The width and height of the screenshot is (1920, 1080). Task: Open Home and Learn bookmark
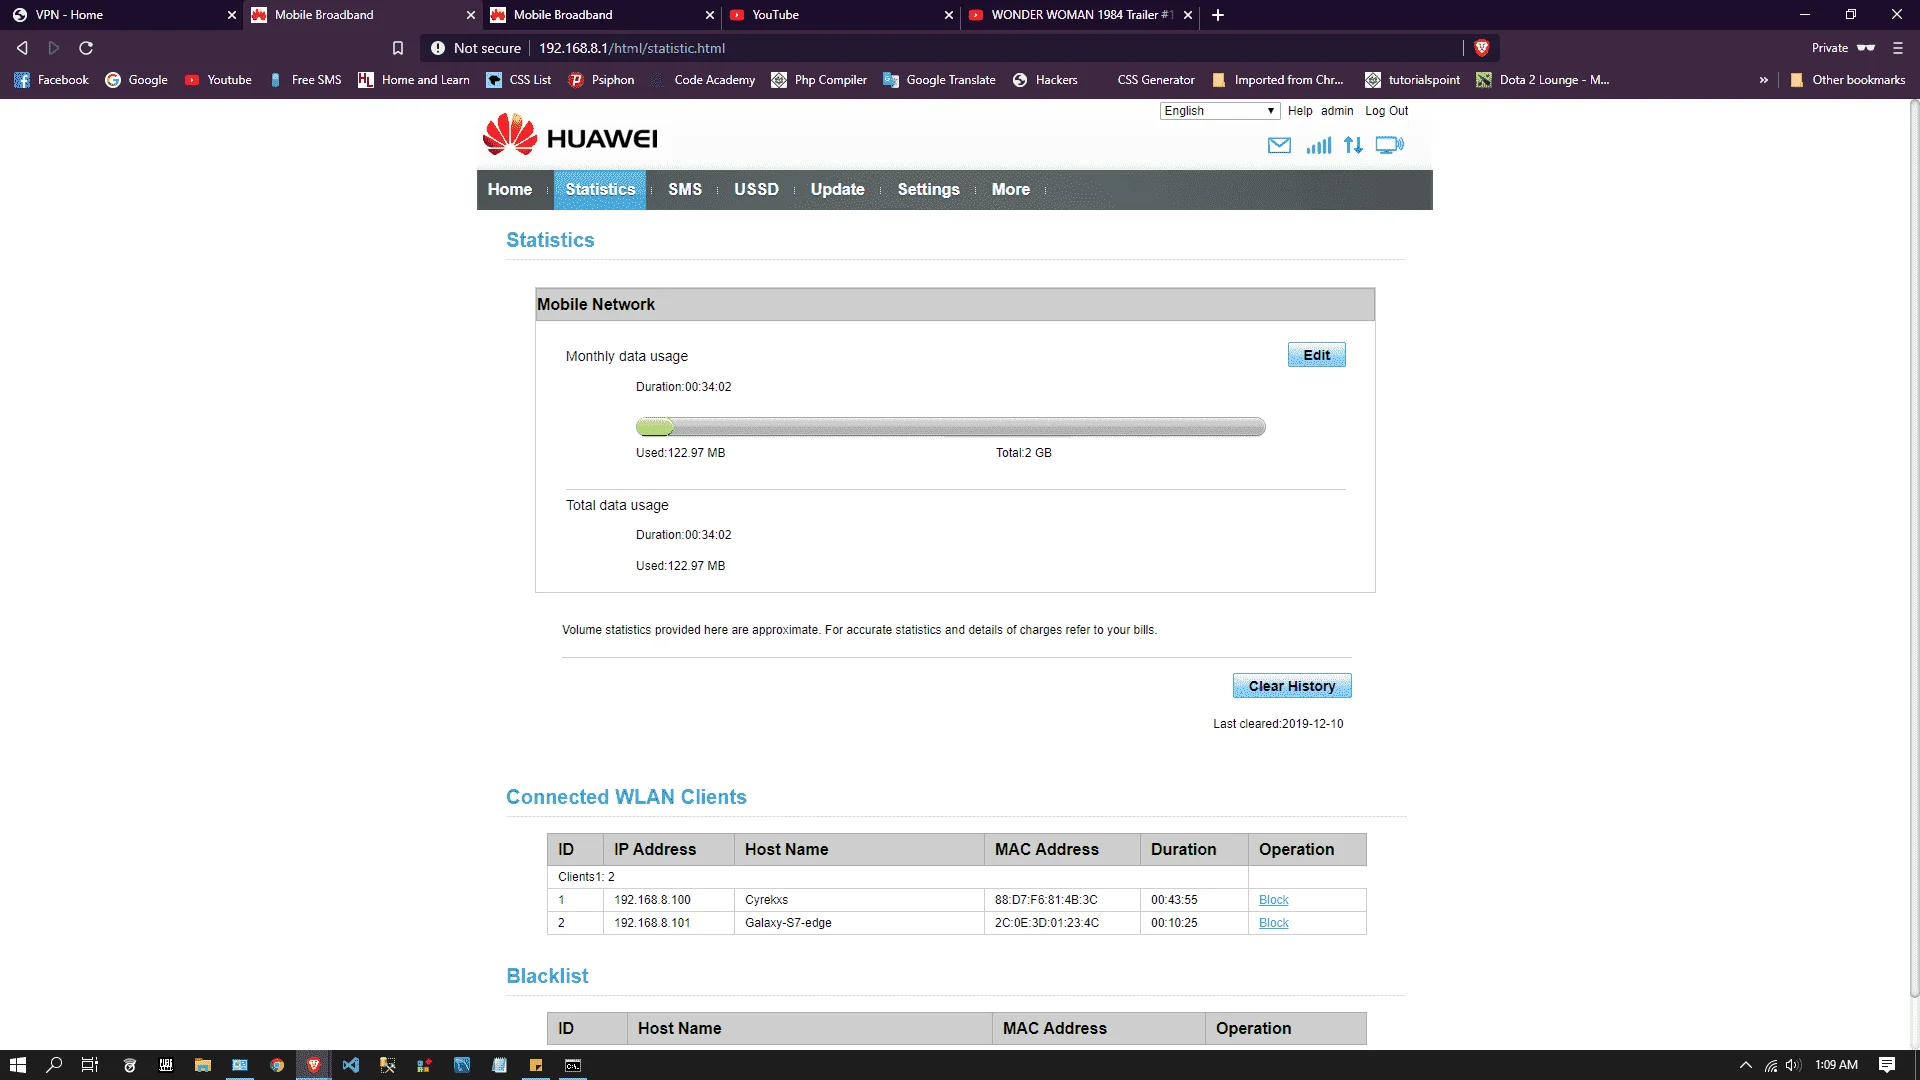(x=414, y=80)
